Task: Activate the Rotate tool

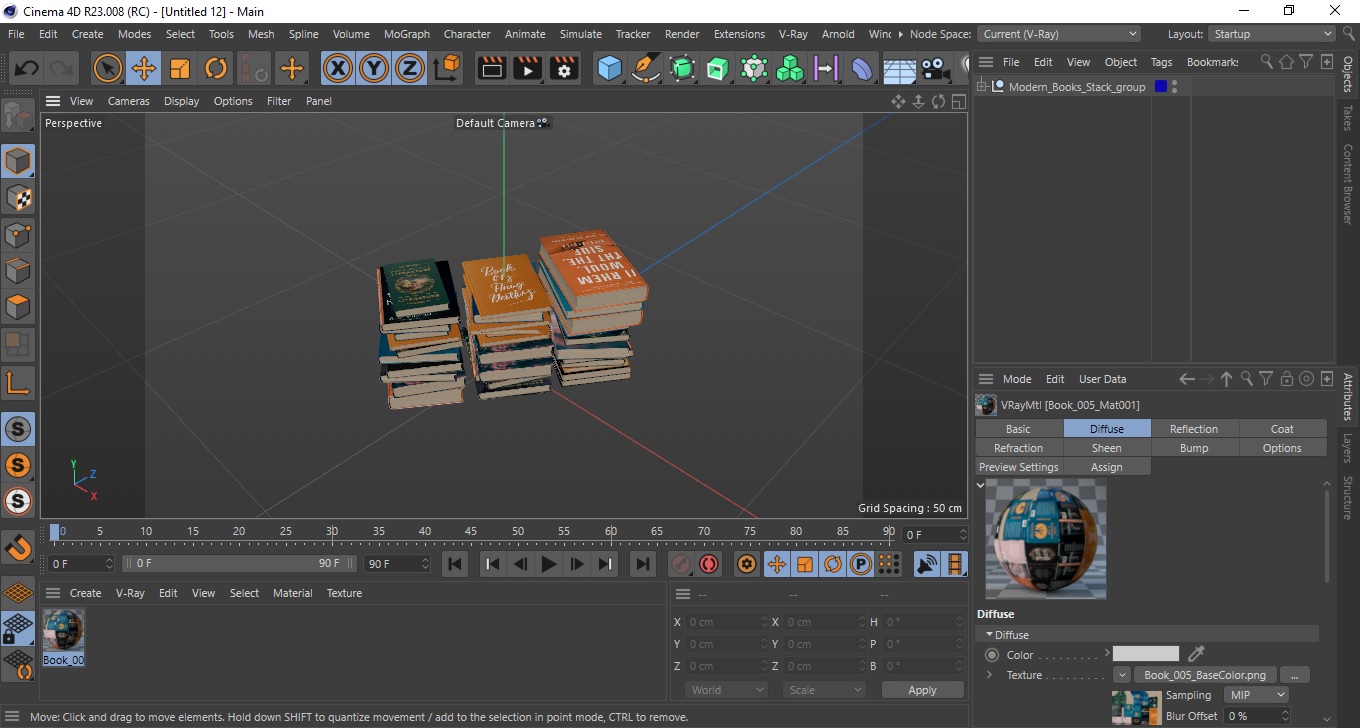Action: 216,69
